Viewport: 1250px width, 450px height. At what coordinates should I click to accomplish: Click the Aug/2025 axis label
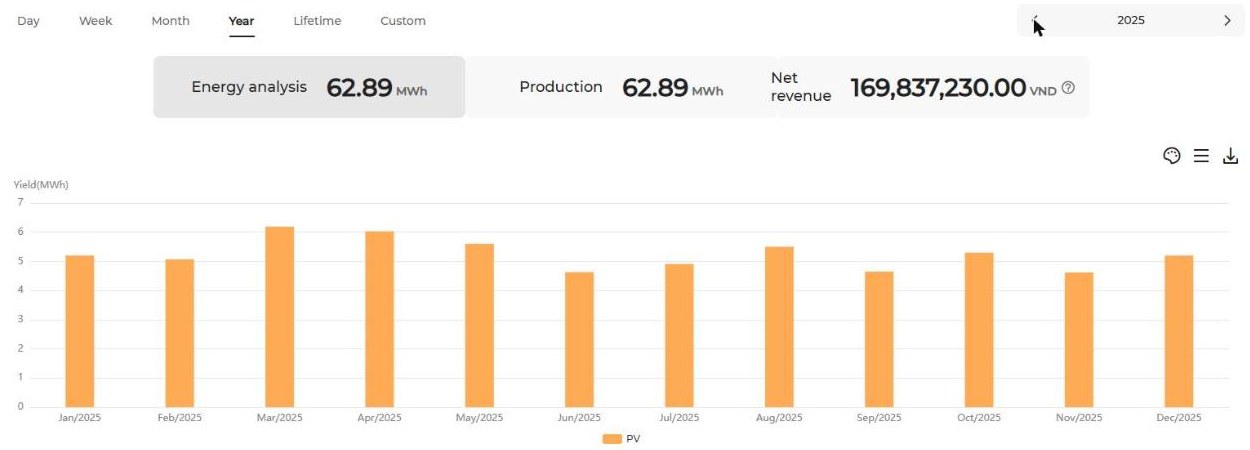tap(779, 418)
